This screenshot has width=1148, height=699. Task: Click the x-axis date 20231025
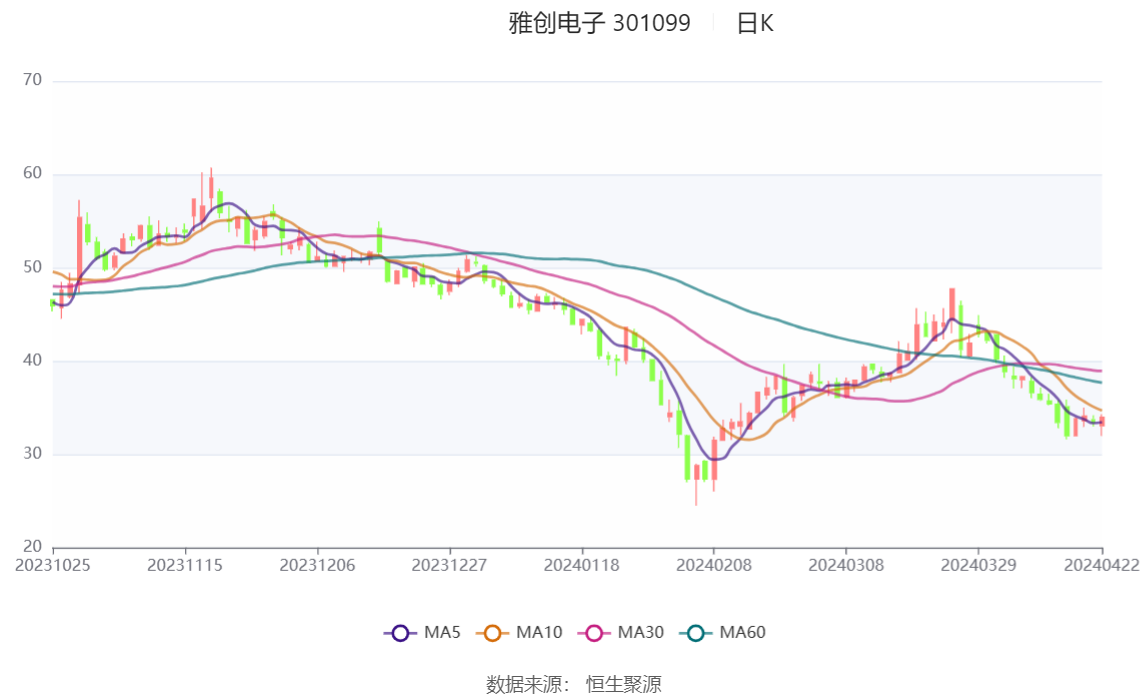coord(53,566)
